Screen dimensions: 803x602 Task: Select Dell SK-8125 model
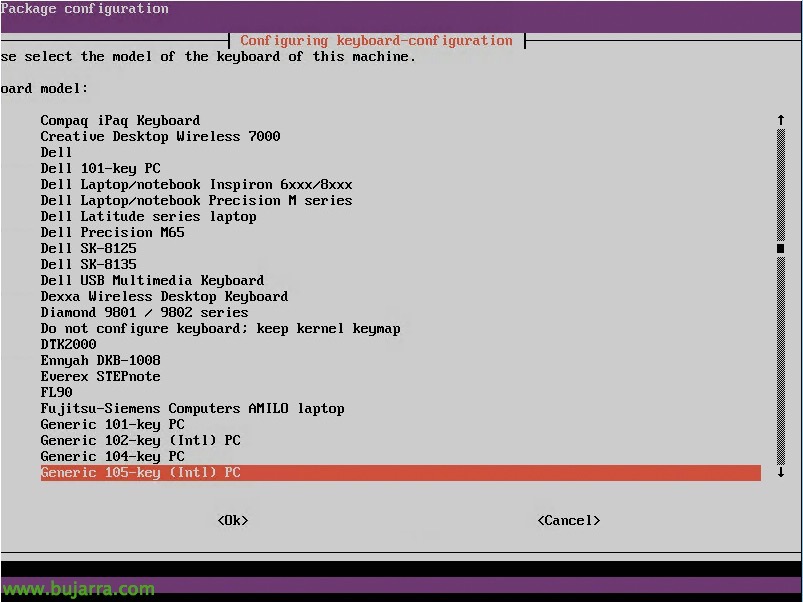pyautogui.click(x=89, y=248)
